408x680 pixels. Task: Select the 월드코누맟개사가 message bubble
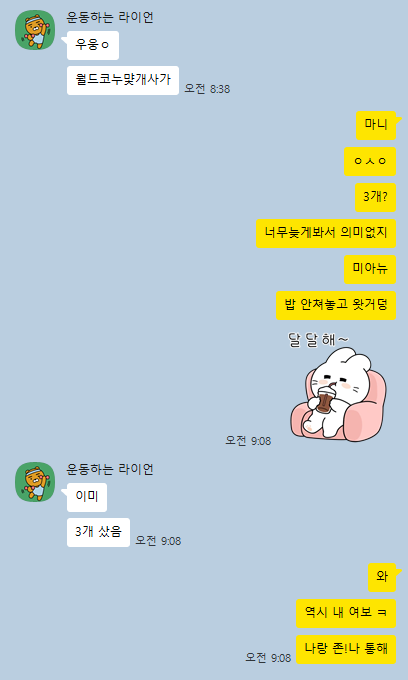(123, 80)
